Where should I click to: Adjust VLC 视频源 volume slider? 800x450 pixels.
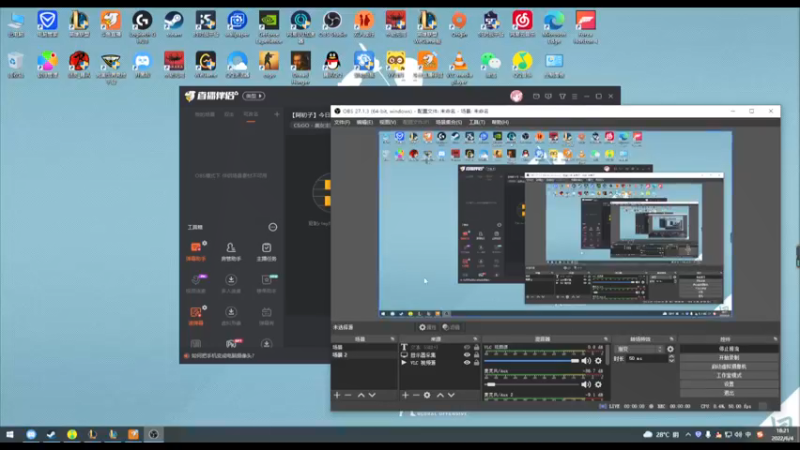coord(532,361)
